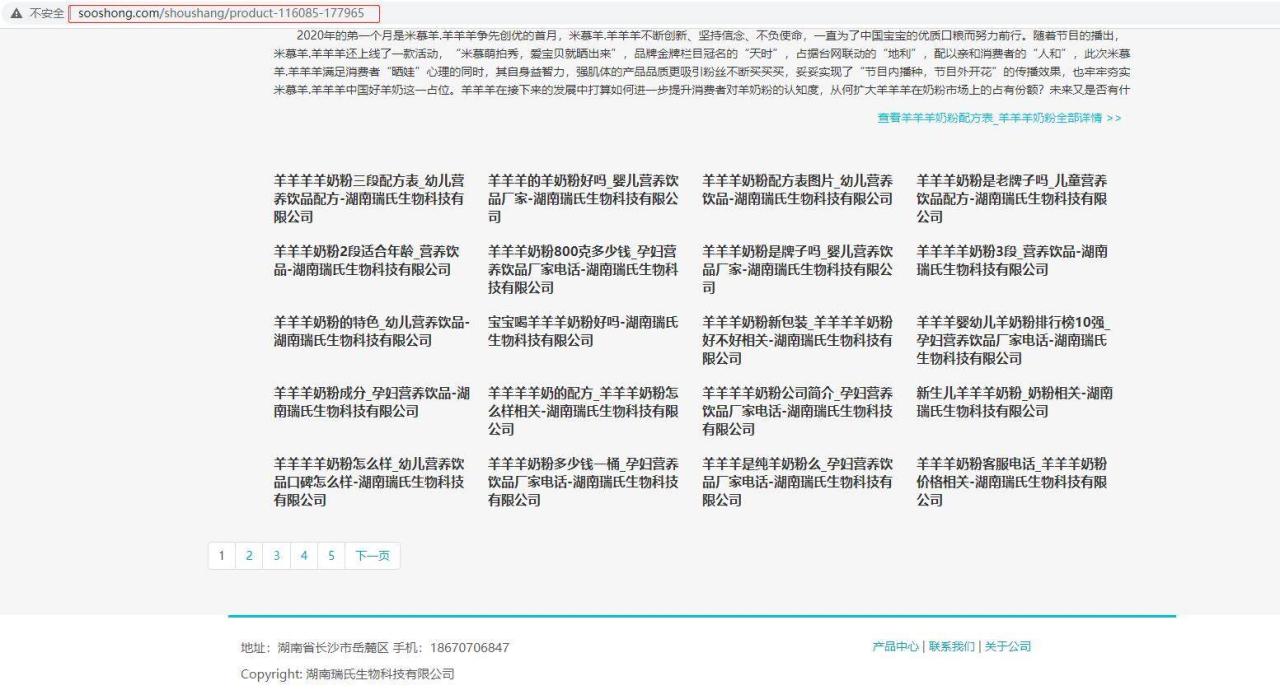Click the 下一页 next page button
This screenshot has height=690, width=1280.
(x=371, y=555)
